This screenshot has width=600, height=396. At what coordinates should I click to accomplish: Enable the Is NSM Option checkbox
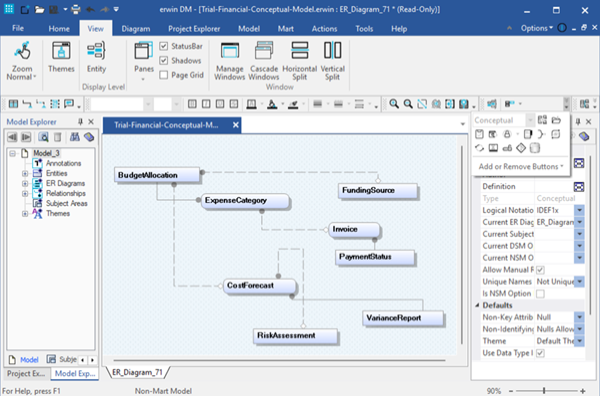[x=540, y=294]
